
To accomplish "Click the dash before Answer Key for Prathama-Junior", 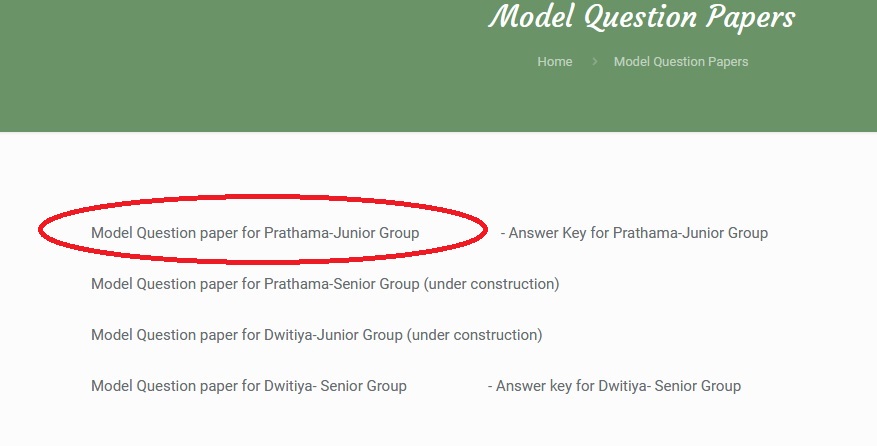I will 503,233.
